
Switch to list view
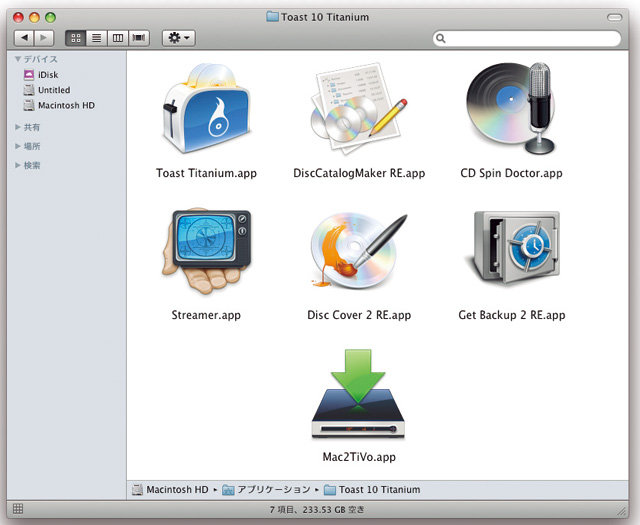97,38
